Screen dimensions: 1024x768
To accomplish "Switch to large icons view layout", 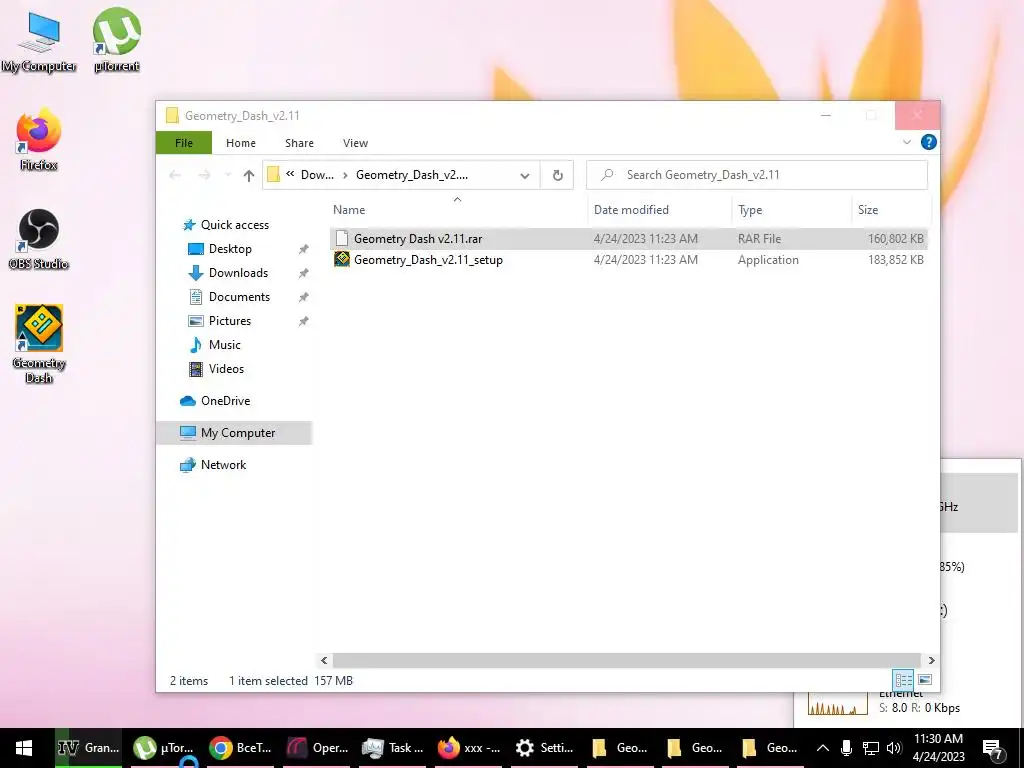I will coord(925,680).
